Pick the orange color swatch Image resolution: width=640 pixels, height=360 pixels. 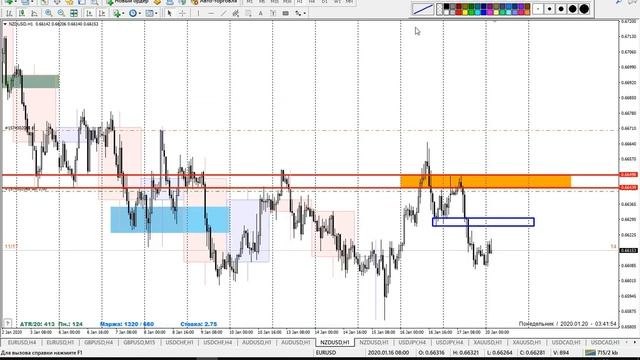coord(527,12)
